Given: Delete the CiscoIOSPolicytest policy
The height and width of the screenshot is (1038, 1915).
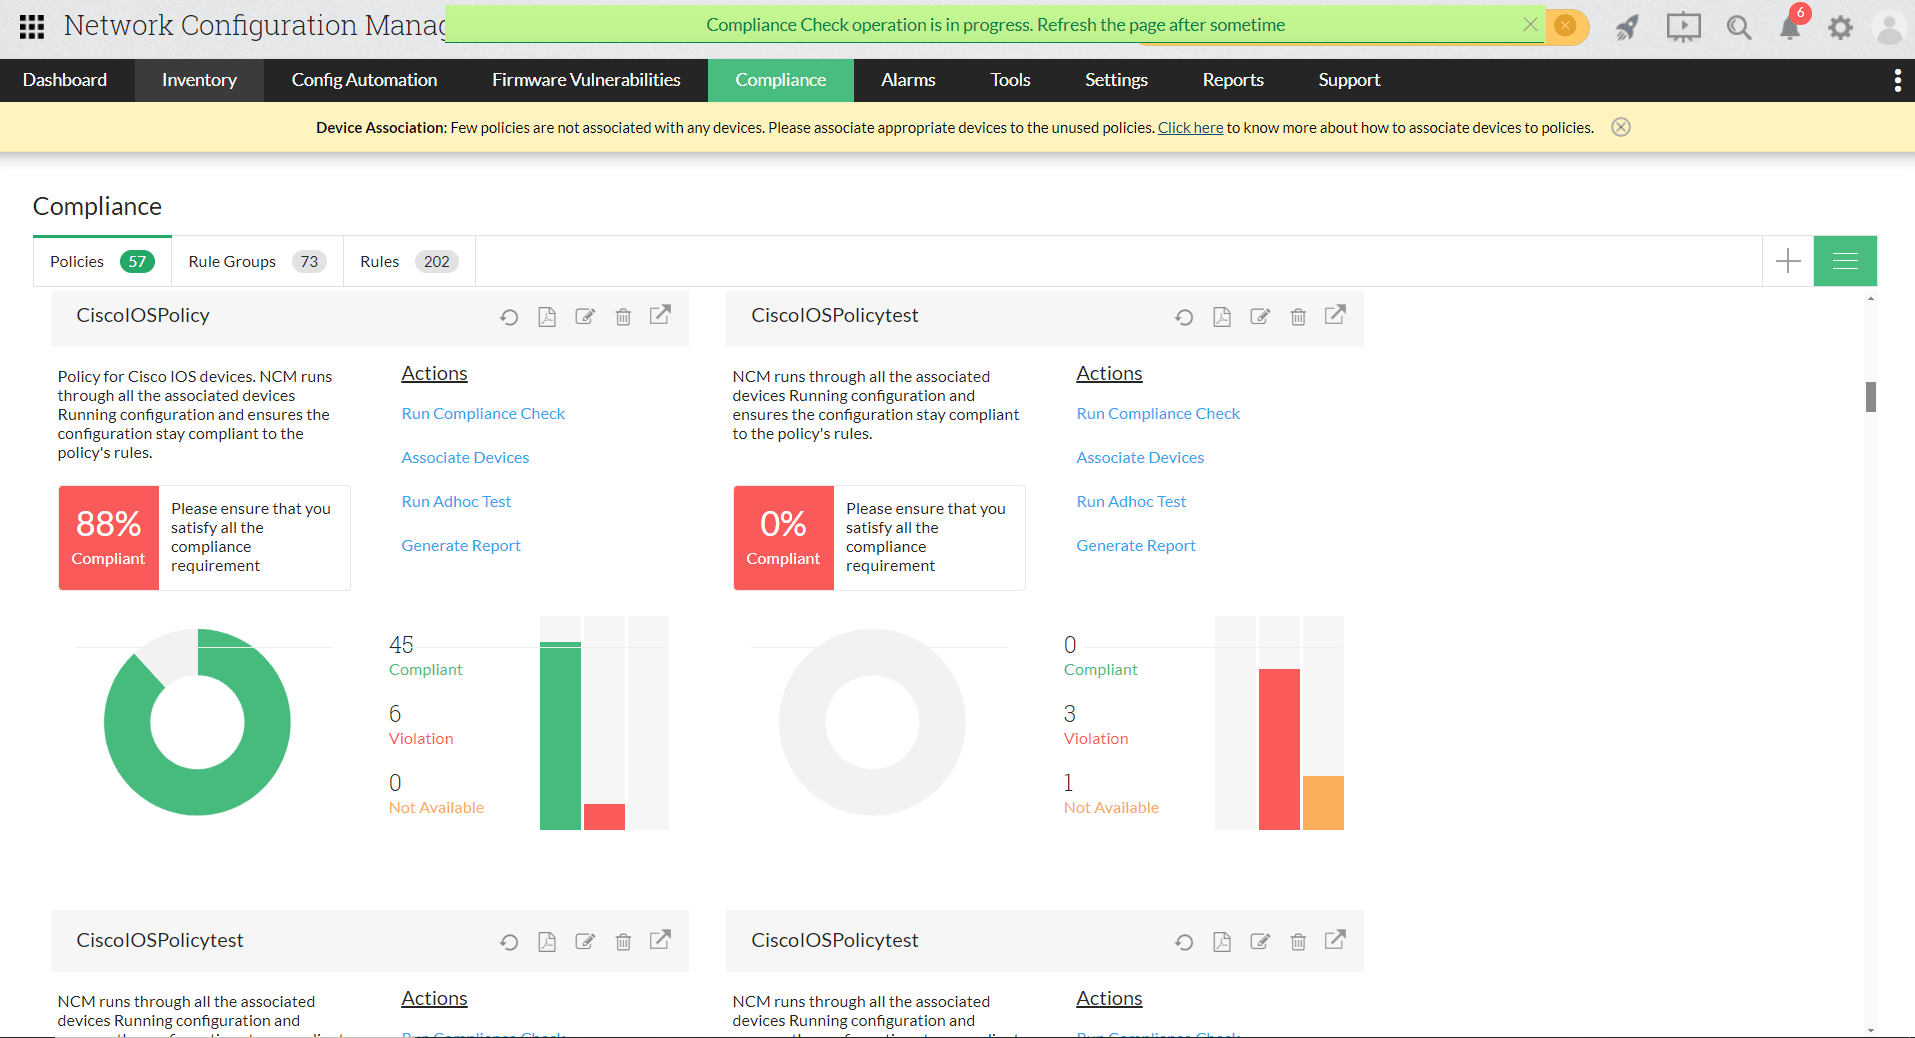Looking at the screenshot, I should point(1298,316).
